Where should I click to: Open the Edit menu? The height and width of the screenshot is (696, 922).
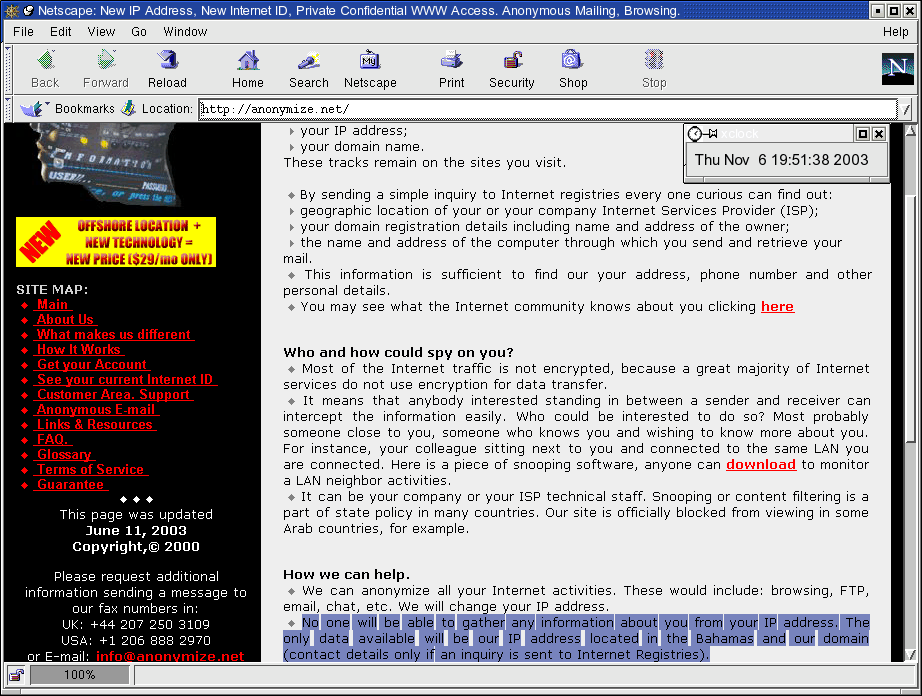point(61,32)
